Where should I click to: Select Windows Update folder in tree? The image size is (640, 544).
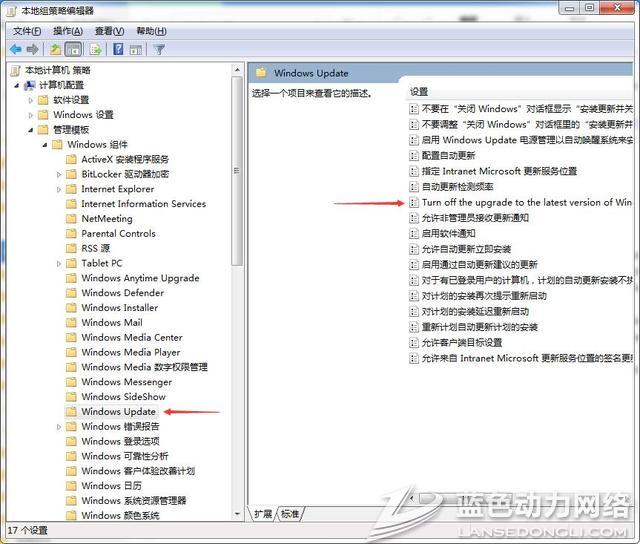click(x=118, y=411)
